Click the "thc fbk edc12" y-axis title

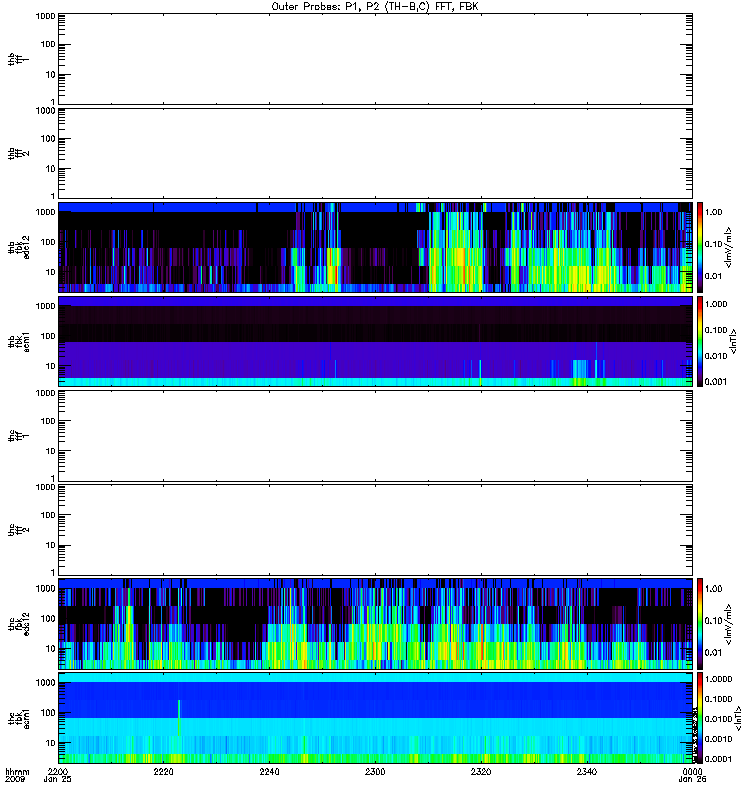click(19, 624)
